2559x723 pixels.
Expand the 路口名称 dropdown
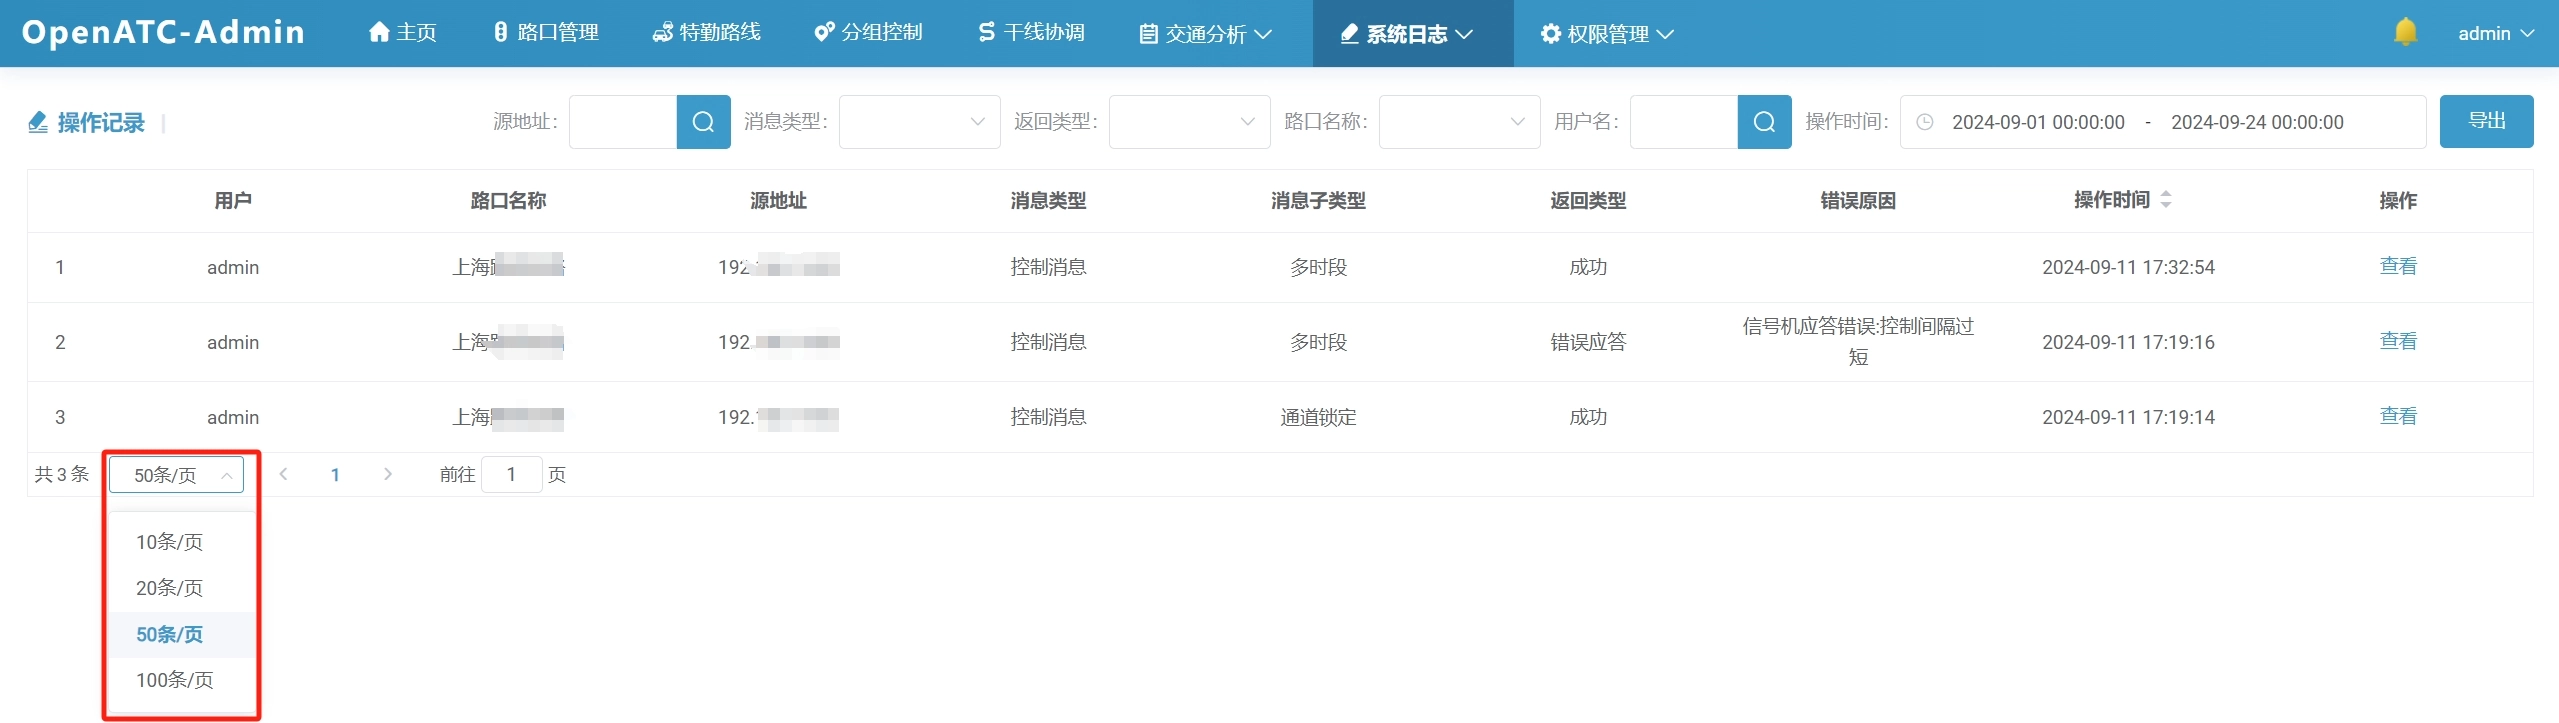pyautogui.click(x=1458, y=122)
